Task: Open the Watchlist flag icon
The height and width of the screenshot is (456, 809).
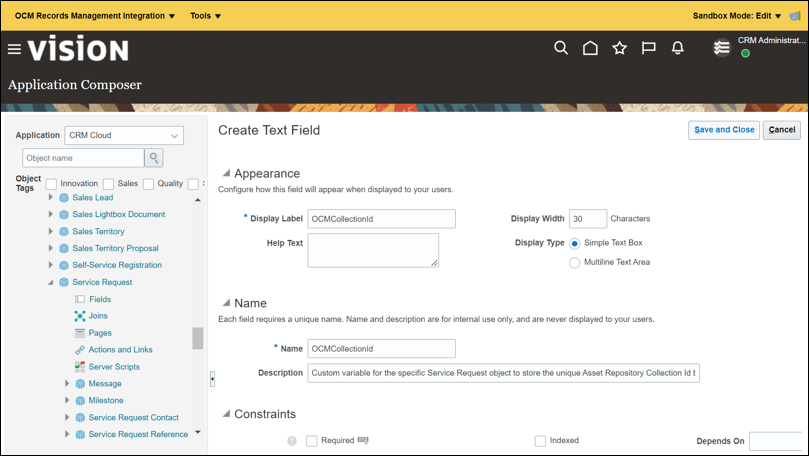Action: [649, 48]
